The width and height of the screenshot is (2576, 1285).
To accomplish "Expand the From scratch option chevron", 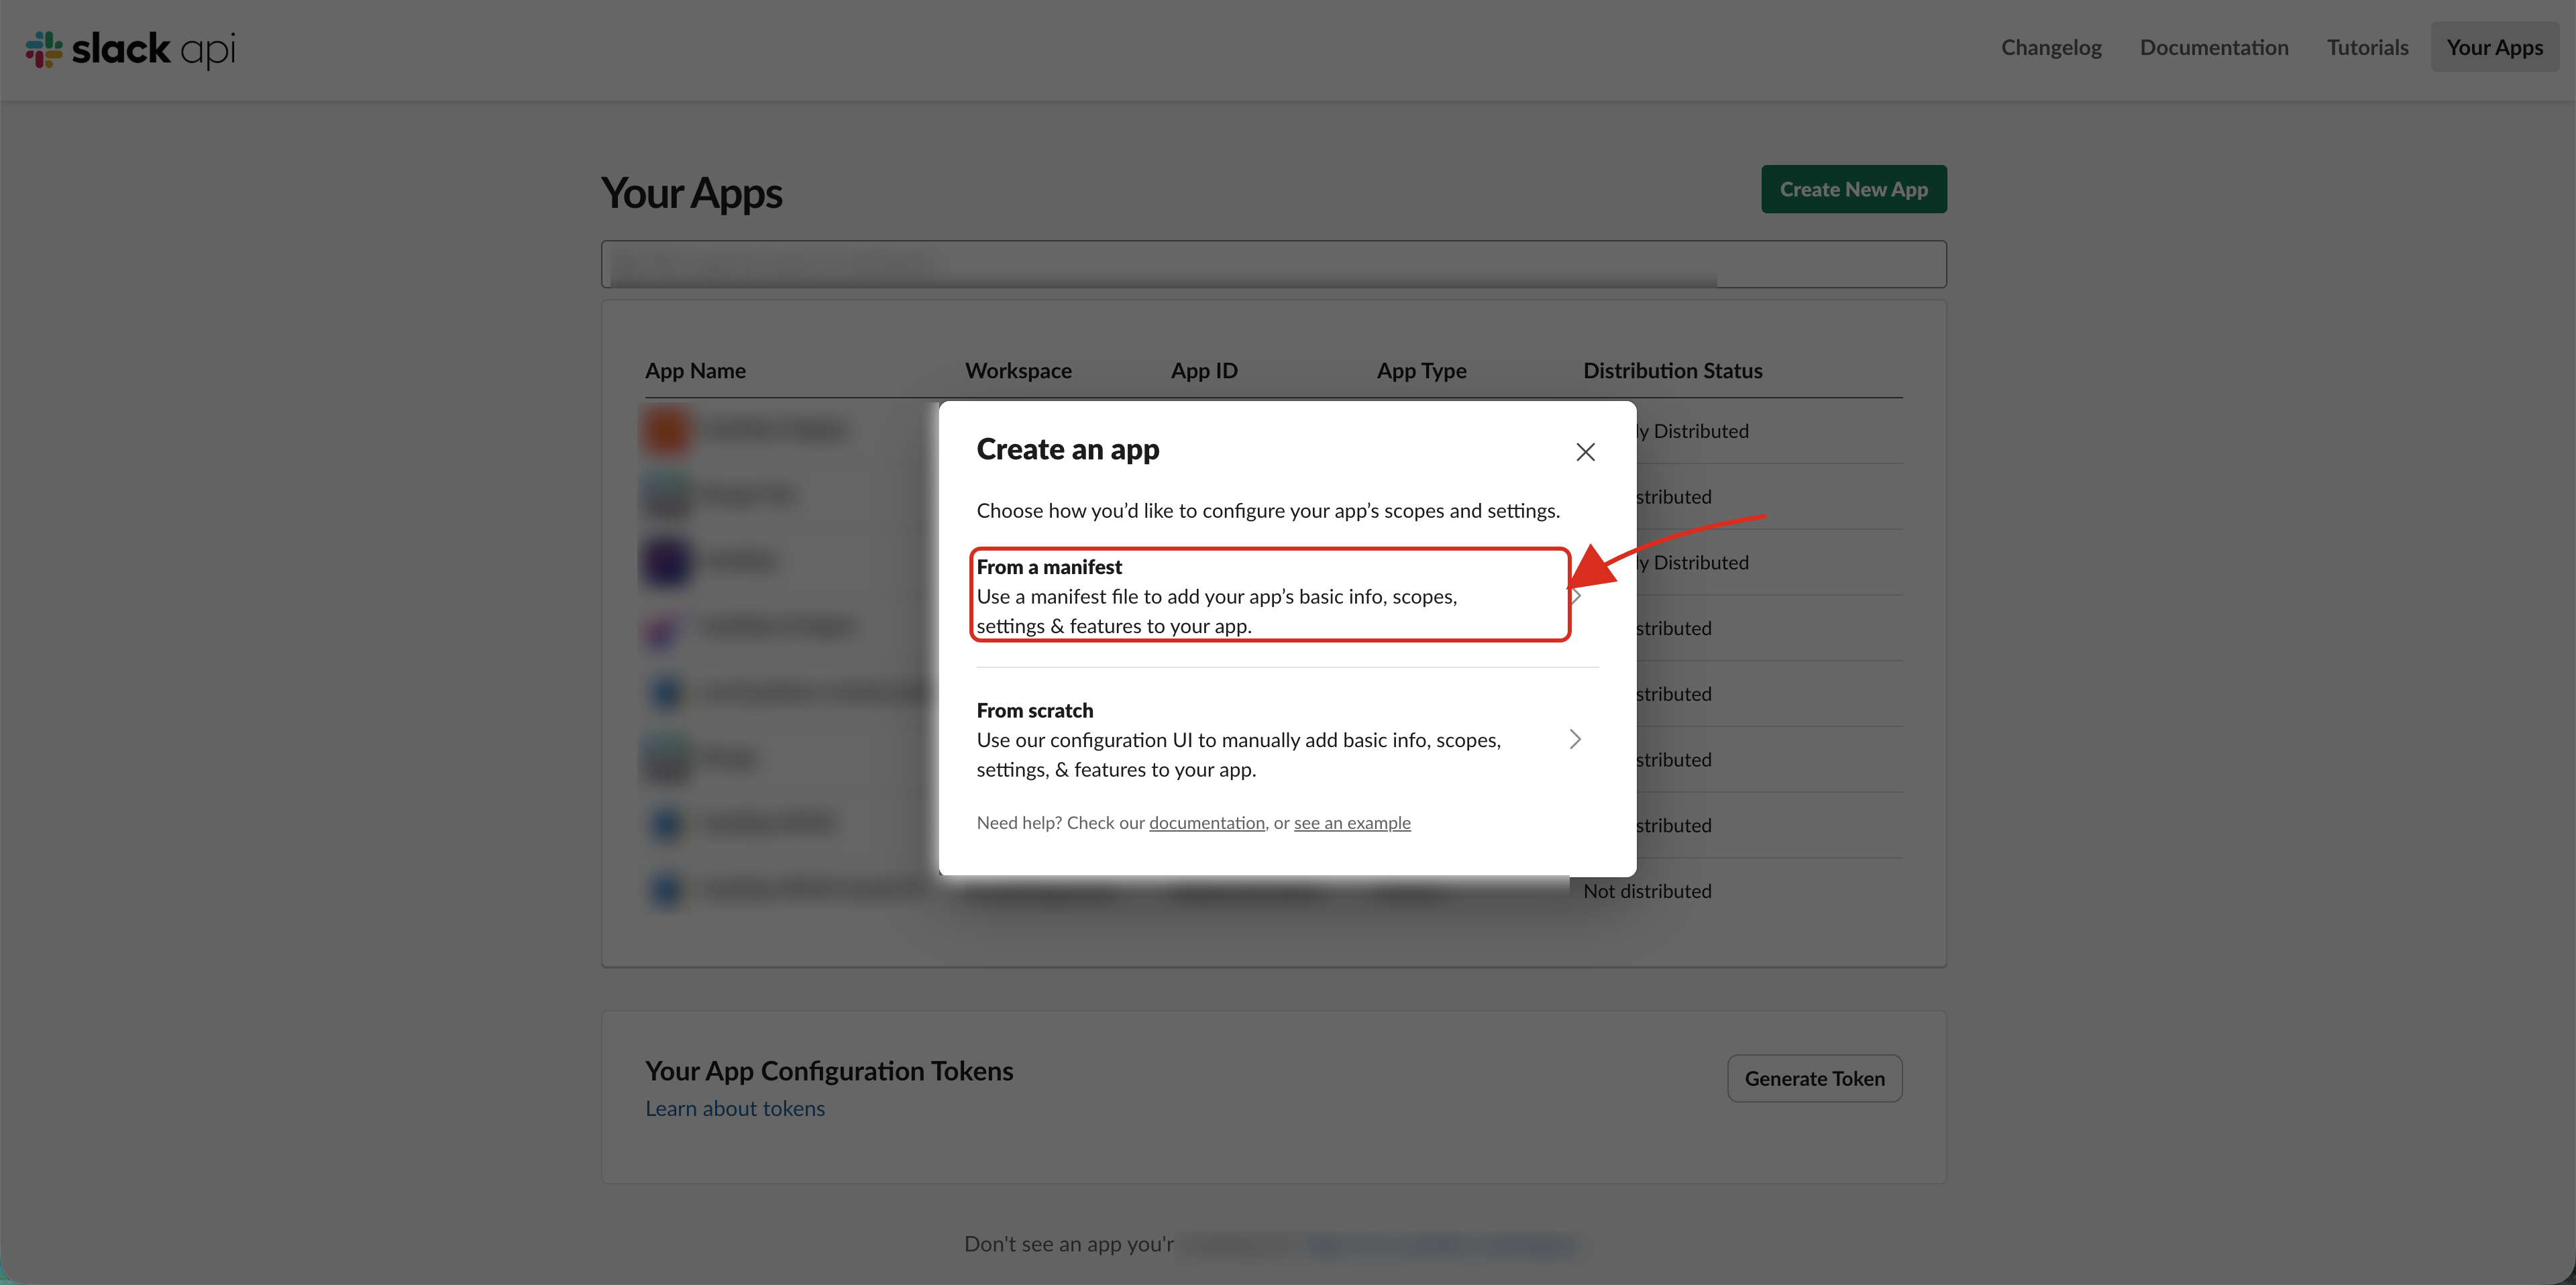I will (x=1575, y=739).
